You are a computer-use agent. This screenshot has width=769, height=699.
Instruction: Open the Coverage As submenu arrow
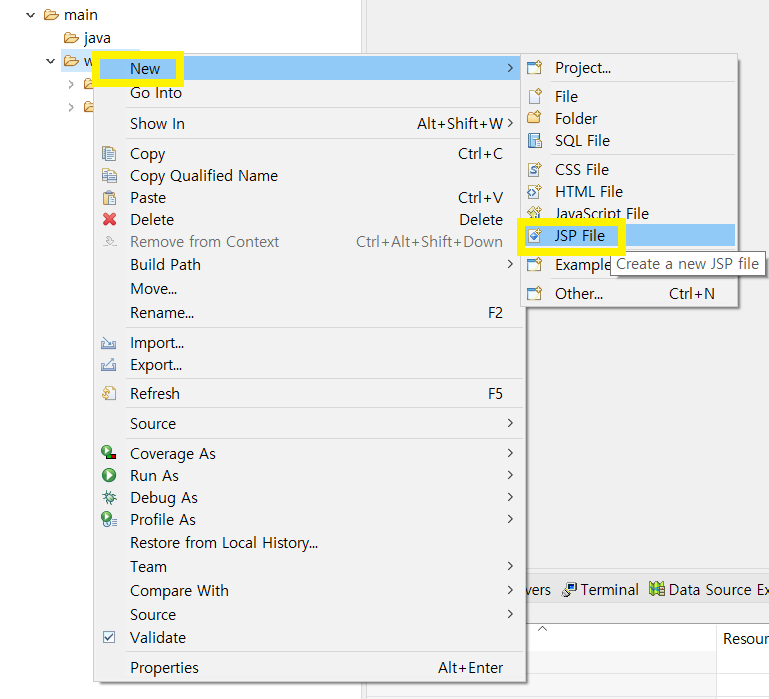click(x=510, y=453)
